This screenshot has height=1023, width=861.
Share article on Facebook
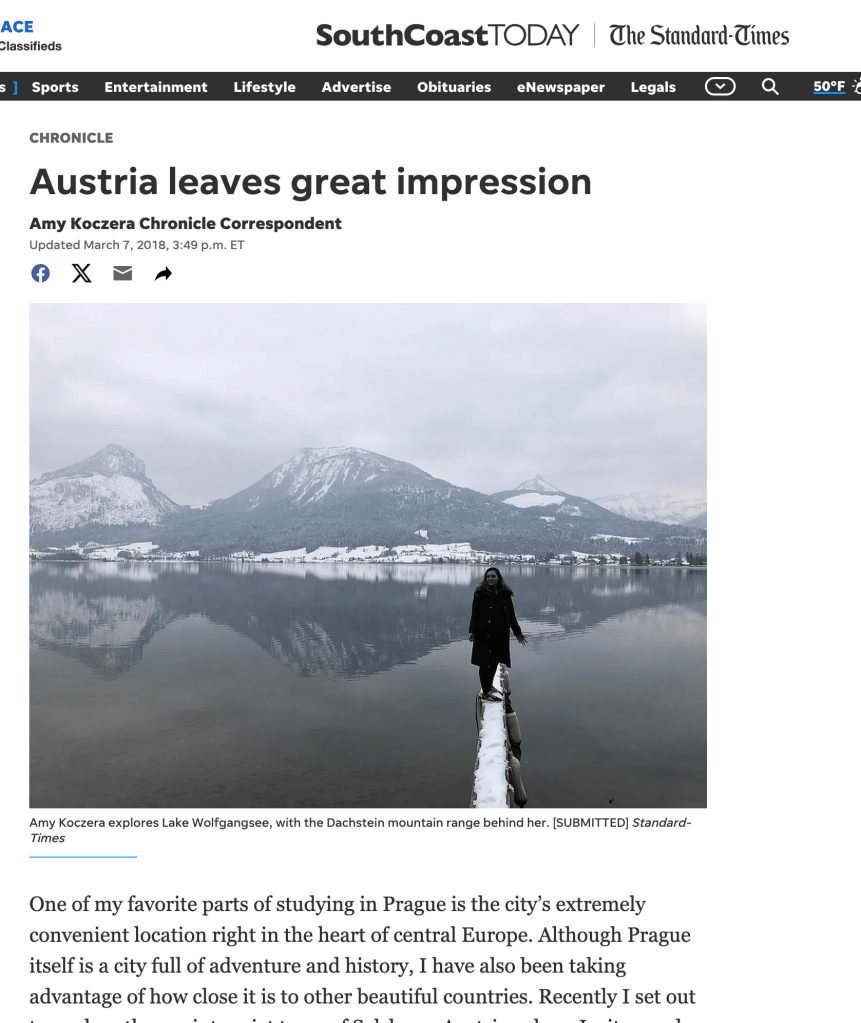coord(40,273)
